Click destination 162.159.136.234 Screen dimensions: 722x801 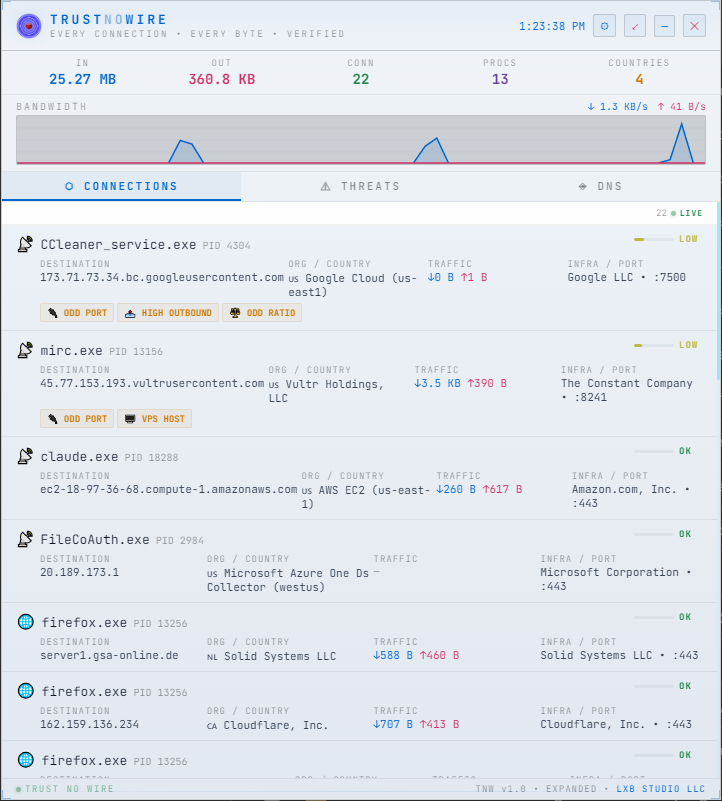tap(89, 724)
